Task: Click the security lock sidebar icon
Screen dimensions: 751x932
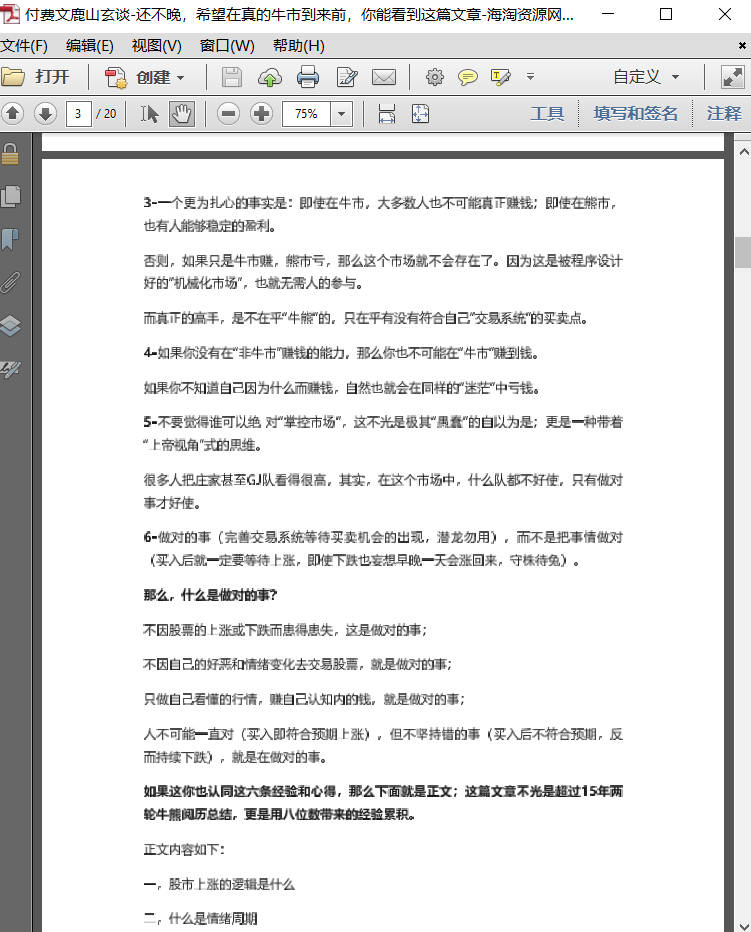Action: 10,153
